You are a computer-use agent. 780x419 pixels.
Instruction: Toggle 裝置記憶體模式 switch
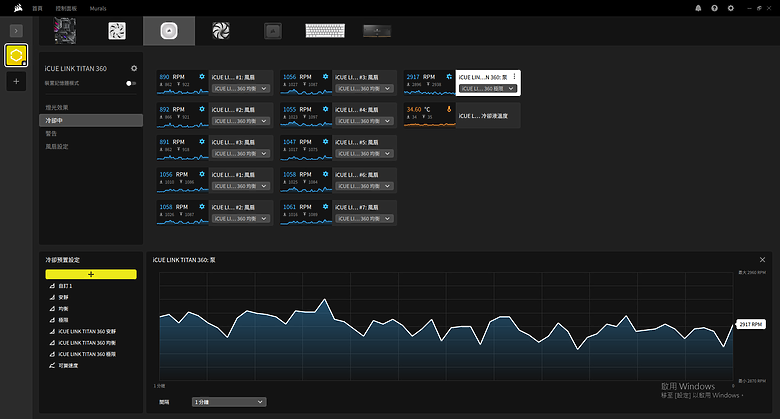point(130,83)
